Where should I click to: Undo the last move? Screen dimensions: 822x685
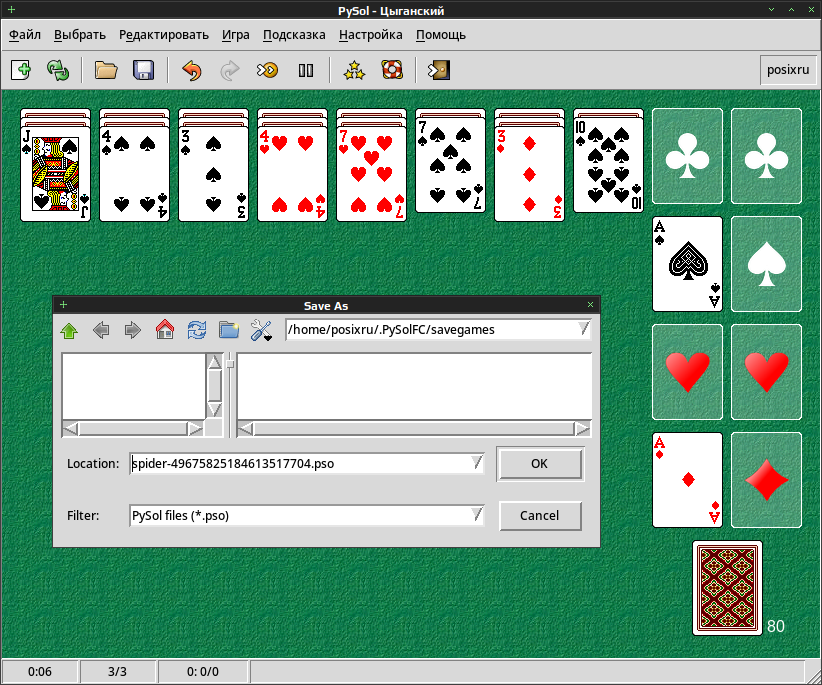point(191,70)
